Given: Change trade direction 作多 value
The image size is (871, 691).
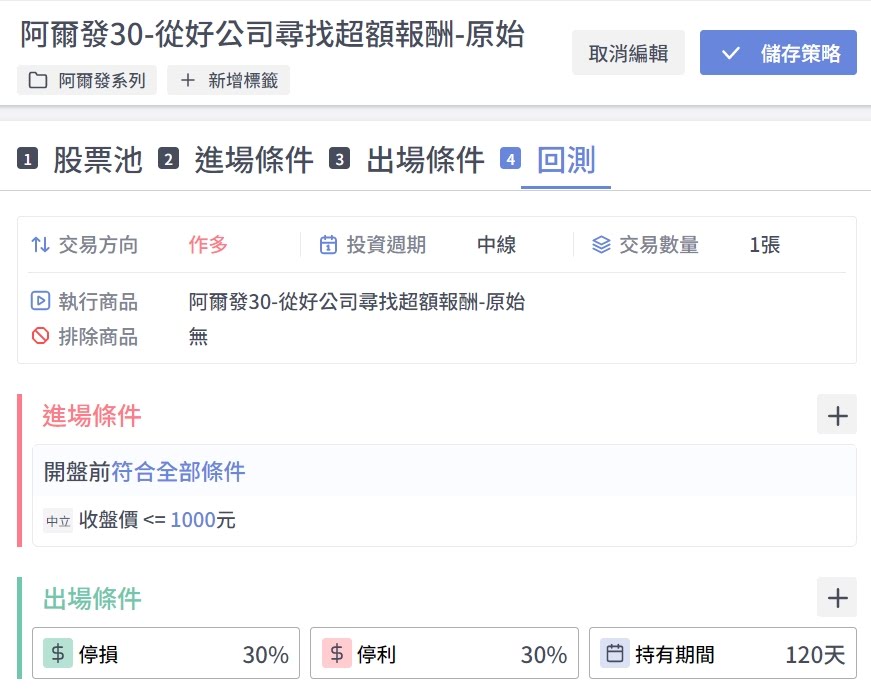Looking at the screenshot, I should point(208,245).
